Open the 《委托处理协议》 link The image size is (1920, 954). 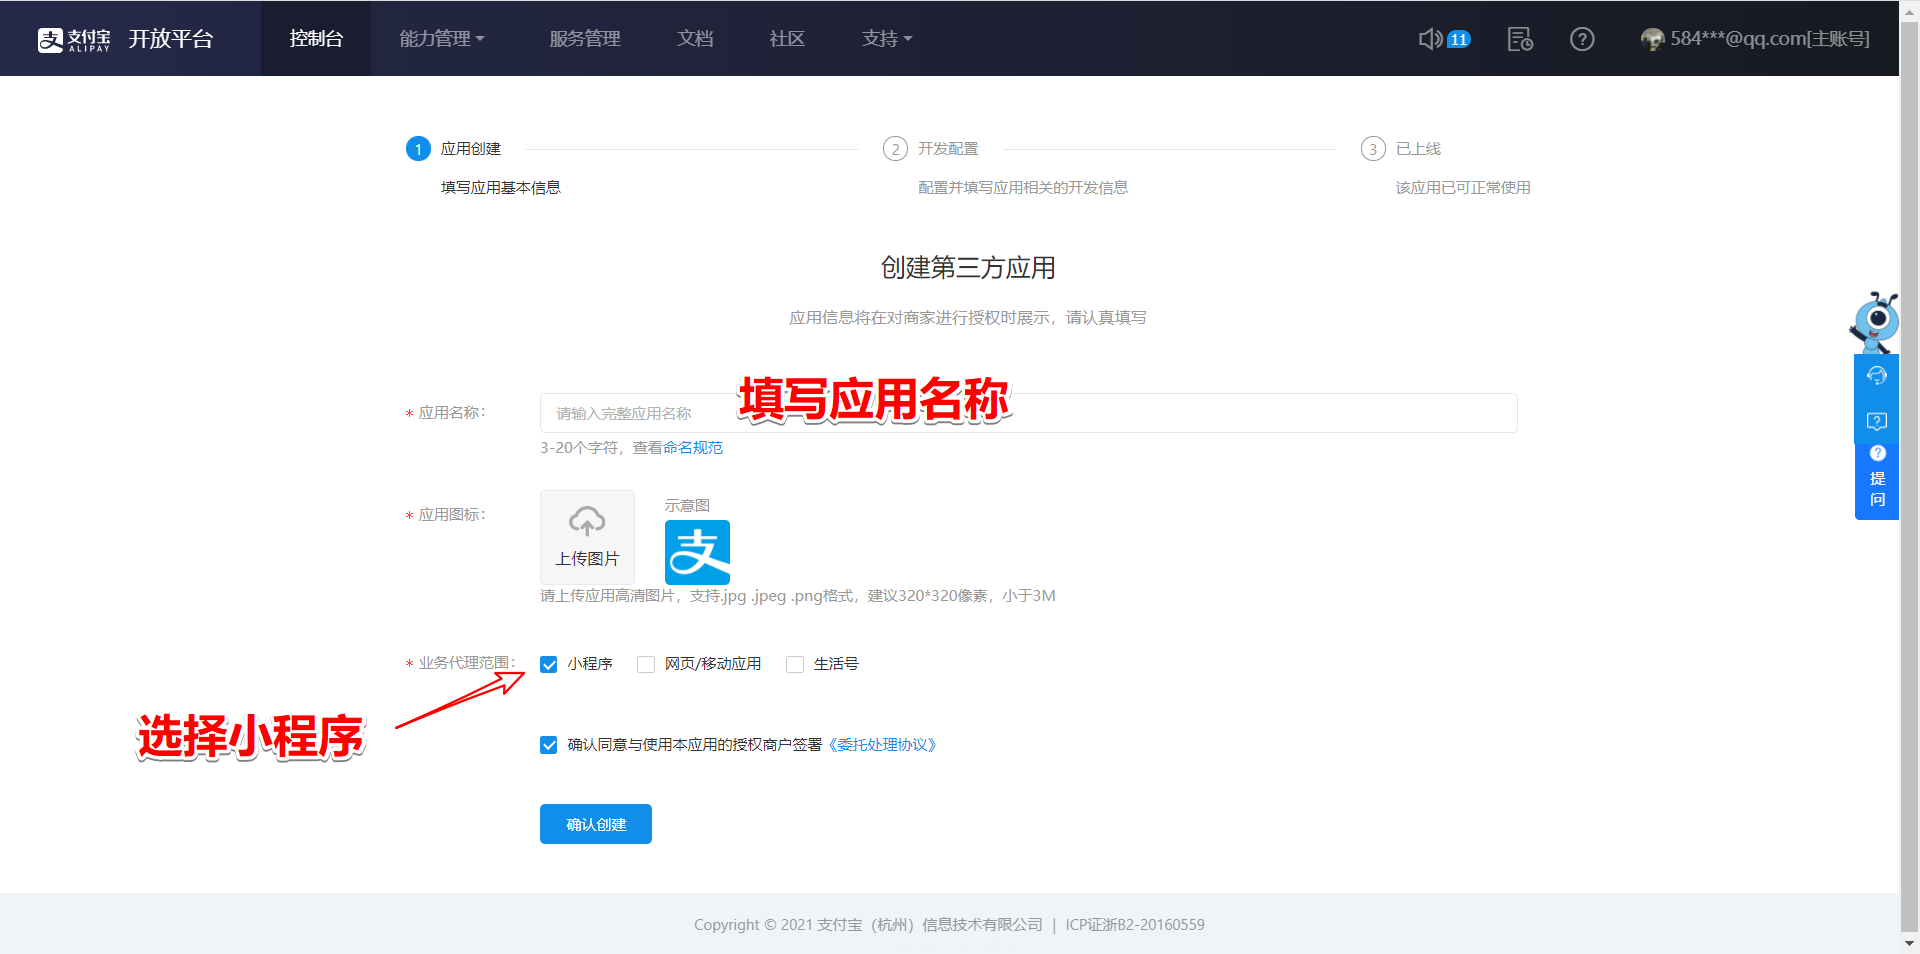click(882, 745)
